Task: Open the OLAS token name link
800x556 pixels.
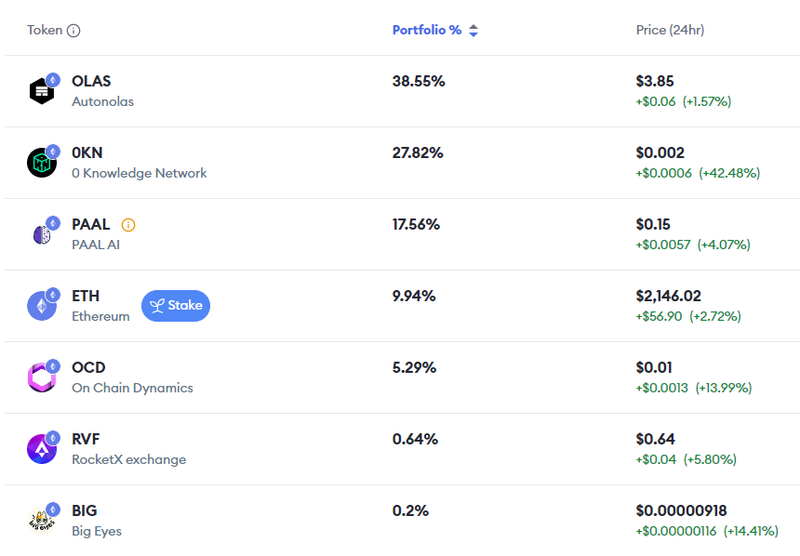Action: pyautogui.click(x=91, y=81)
